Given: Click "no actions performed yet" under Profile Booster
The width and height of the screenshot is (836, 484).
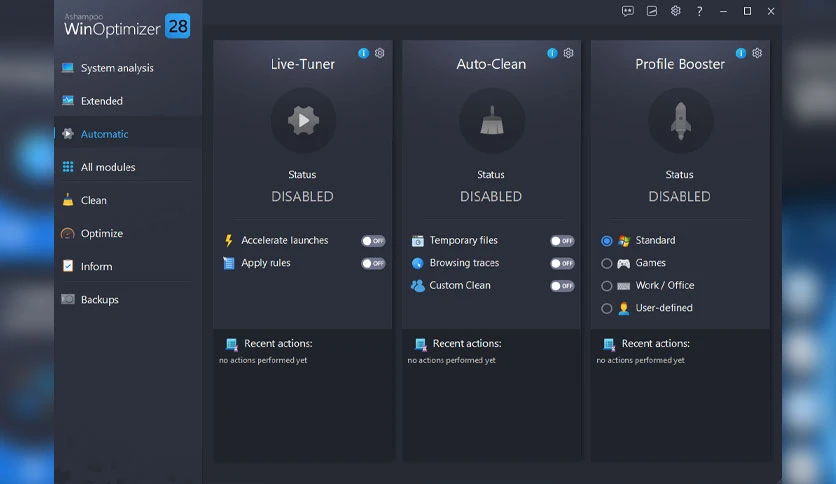Looking at the screenshot, I should (x=640, y=360).
